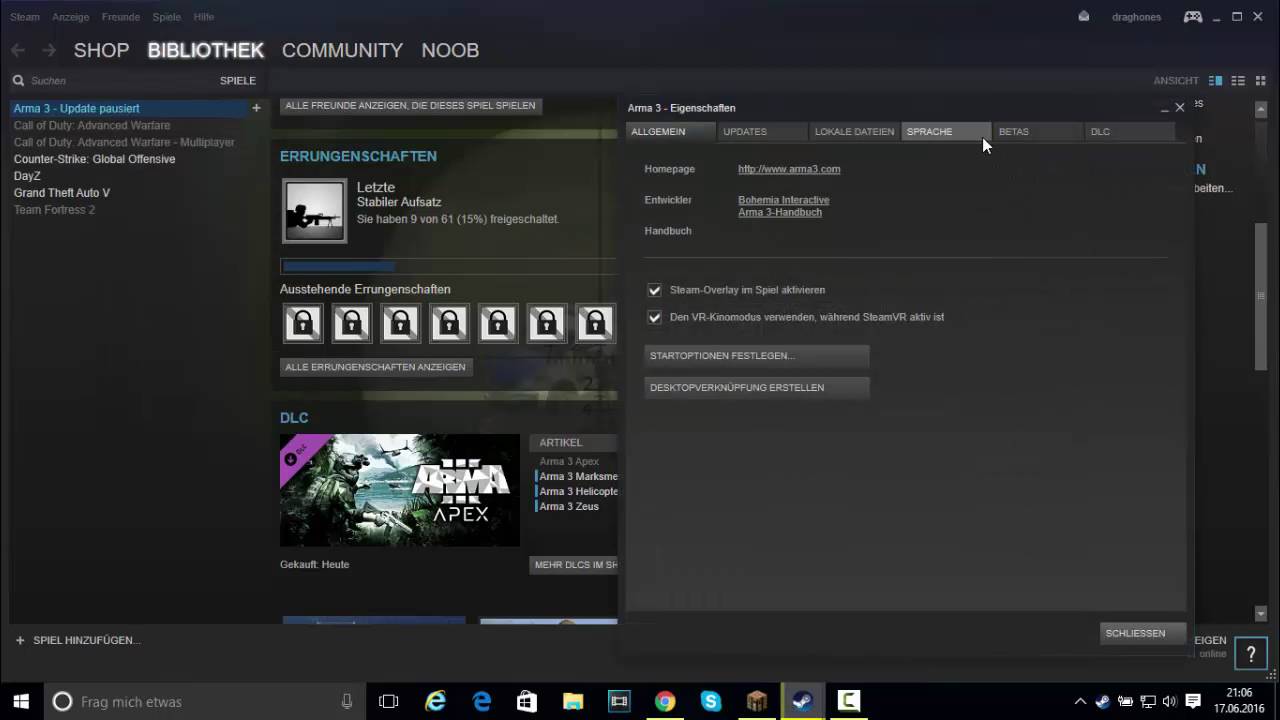Open the Arma 3-Handbuch link

(x=780, y=212)
